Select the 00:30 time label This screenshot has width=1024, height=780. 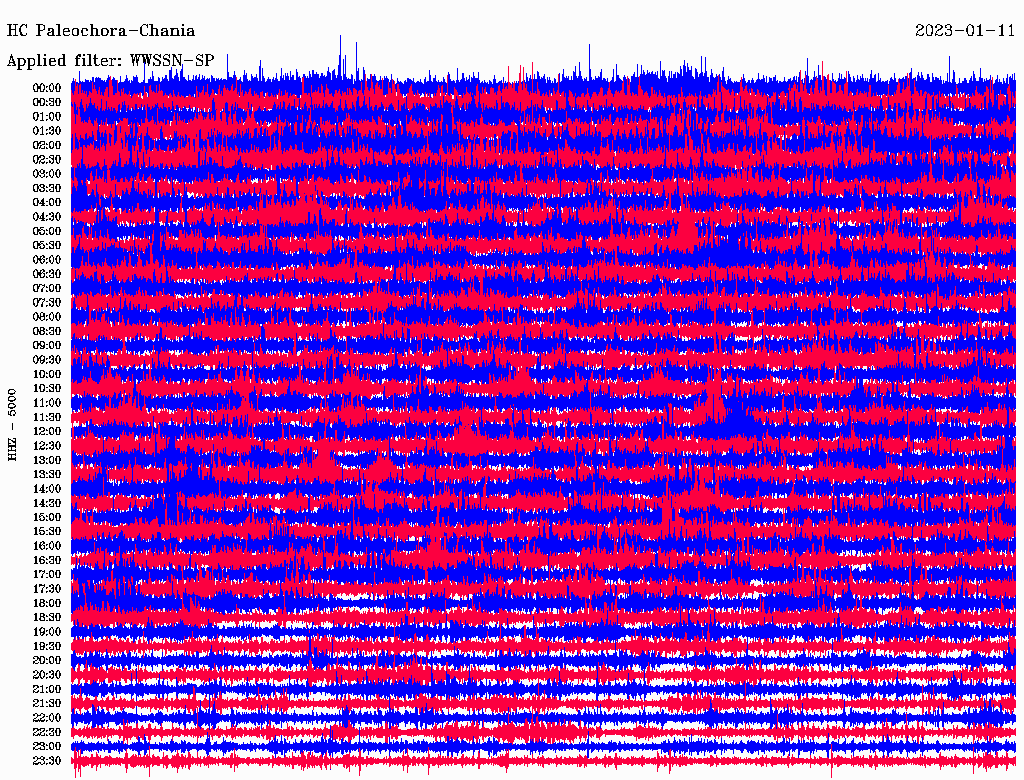click(x=47, y=103)
